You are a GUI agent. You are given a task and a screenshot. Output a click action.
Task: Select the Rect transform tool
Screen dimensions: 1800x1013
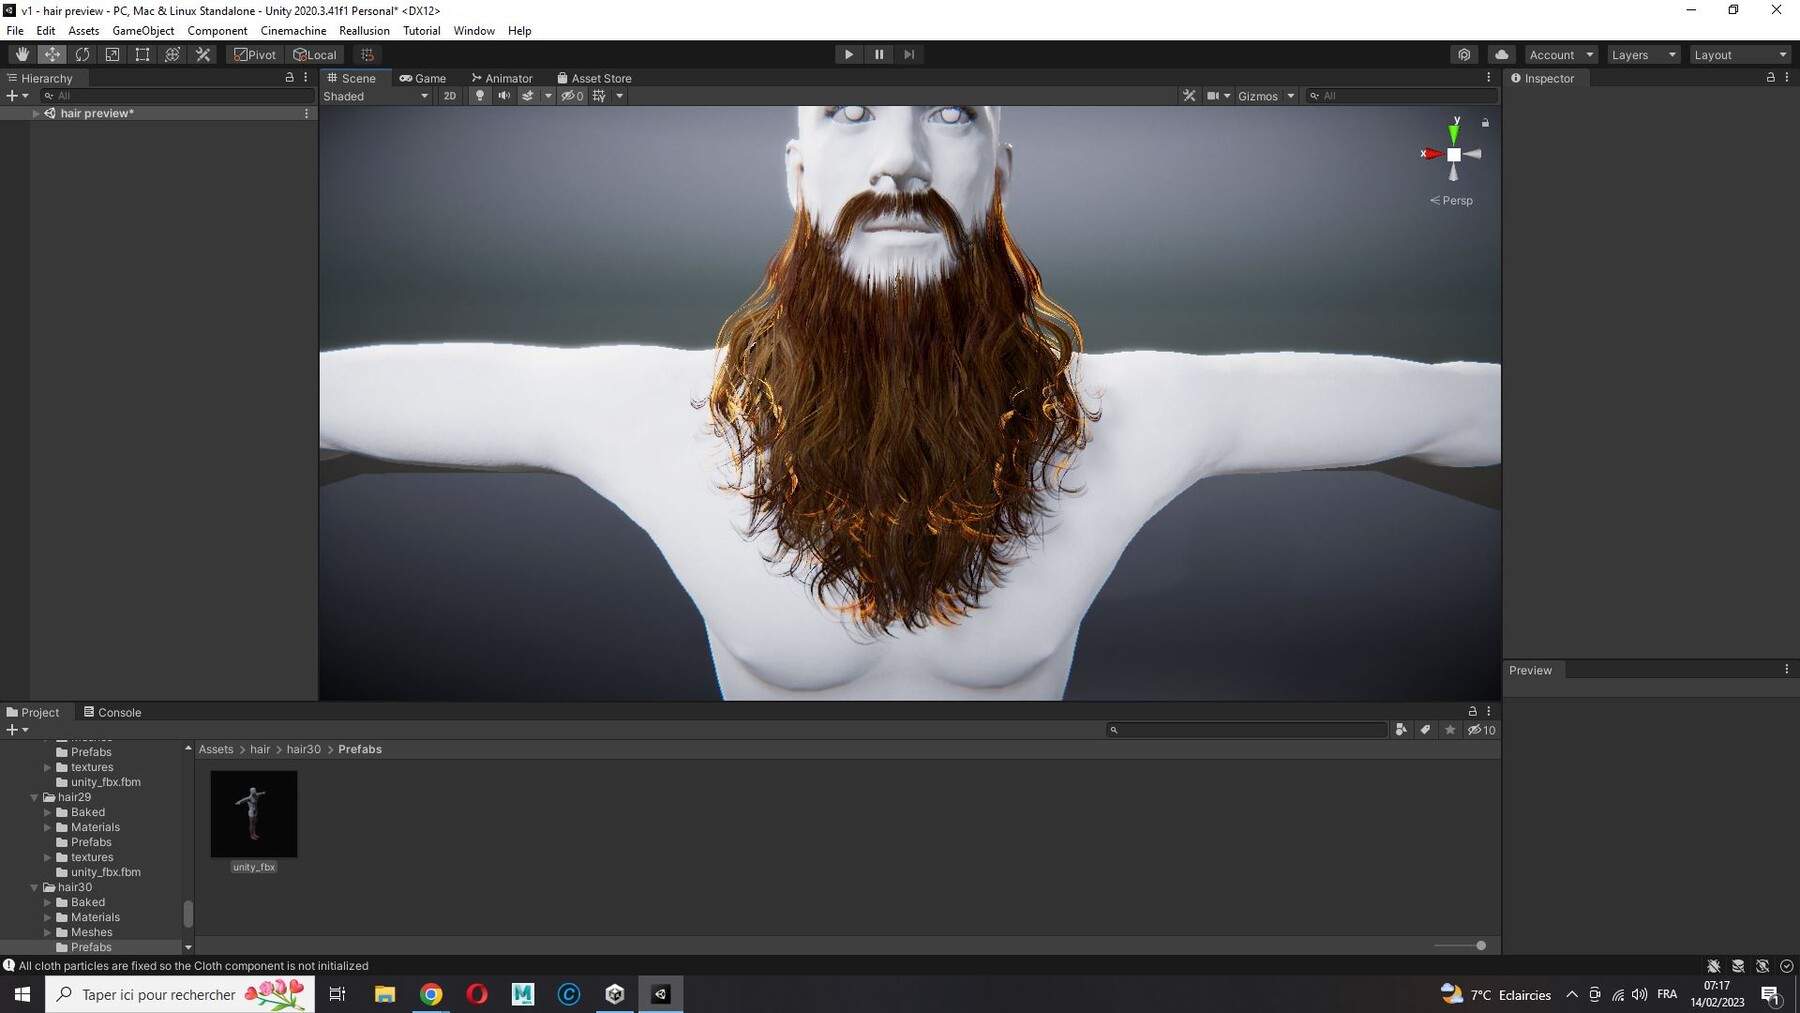click(142, 55)
